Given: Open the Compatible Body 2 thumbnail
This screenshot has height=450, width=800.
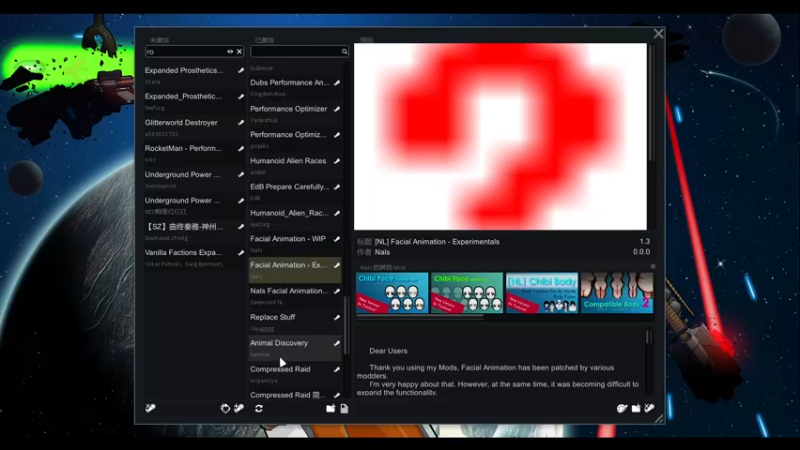Looking at the screenshot, I should pos(617,292).
